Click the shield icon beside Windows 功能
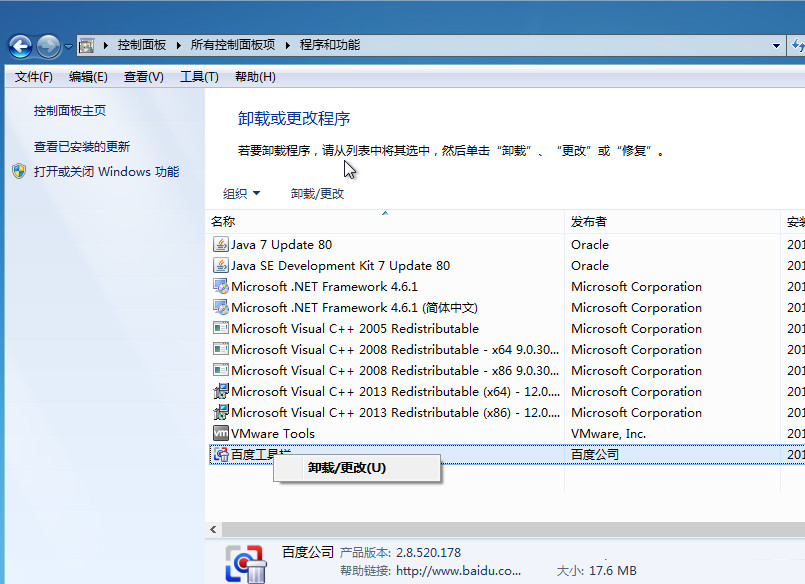This screenshot has width=805, height=584. pos(19,171)
